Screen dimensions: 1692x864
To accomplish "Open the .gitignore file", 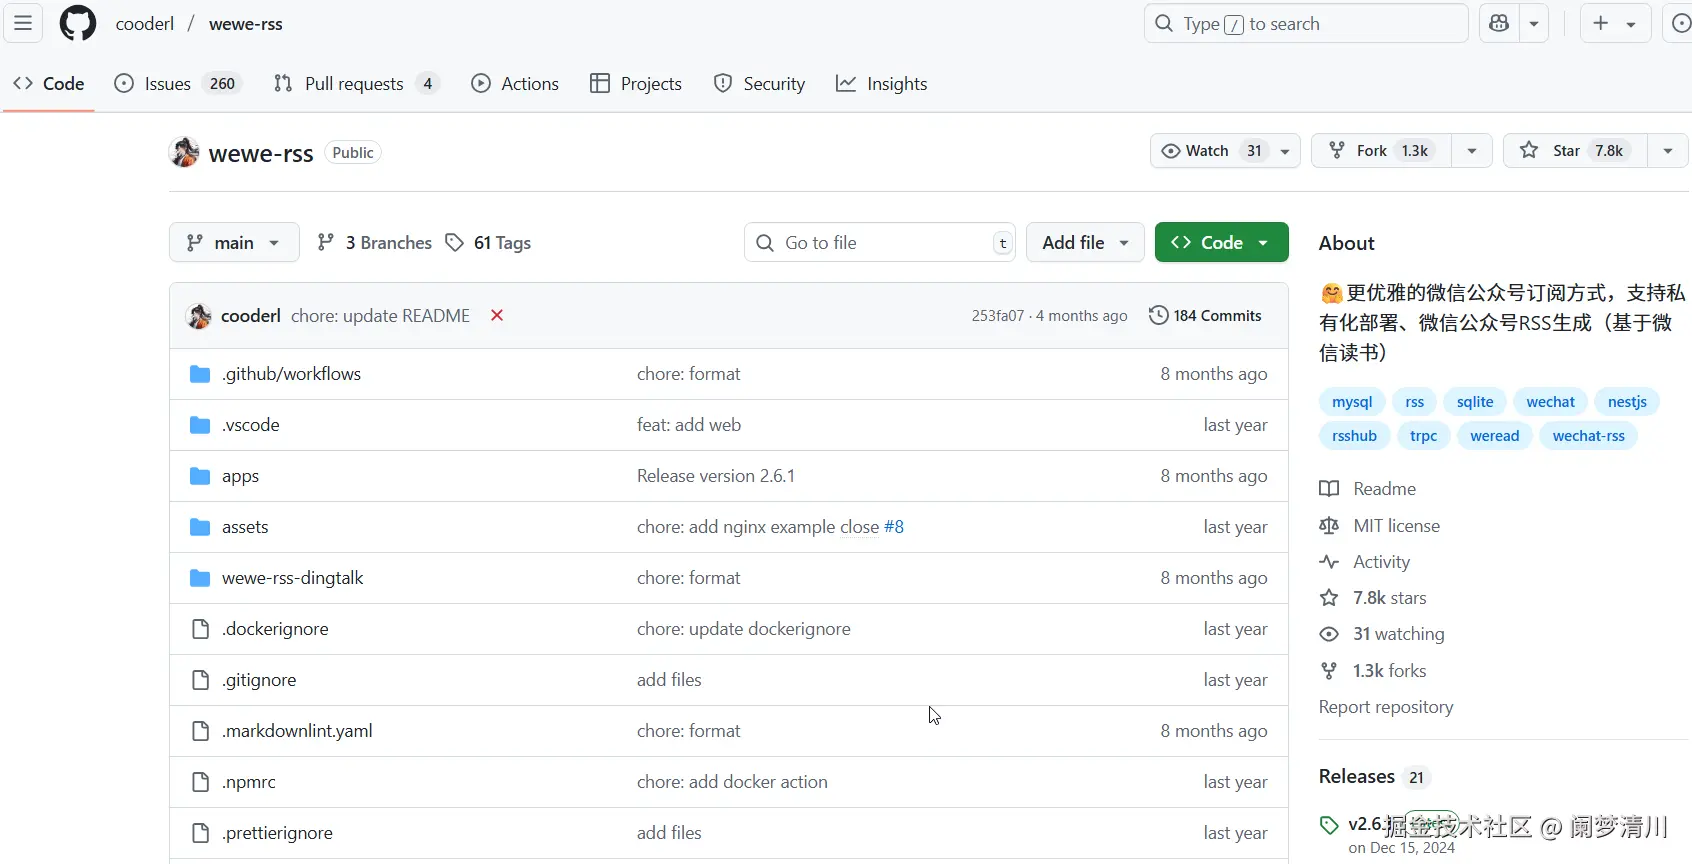I will [x=259, y=680].
